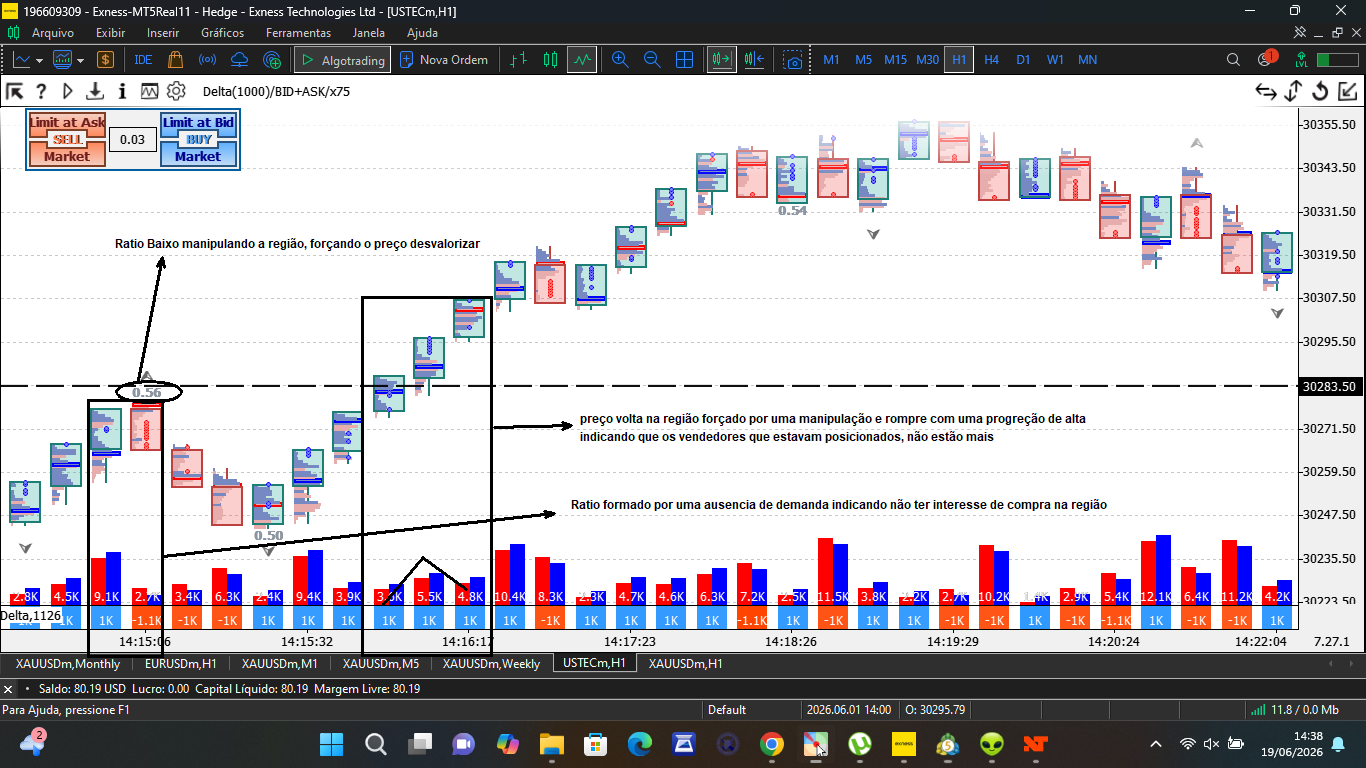
Task: Open the gear settings of the indicator panel
Action: [x=176, y=91]
